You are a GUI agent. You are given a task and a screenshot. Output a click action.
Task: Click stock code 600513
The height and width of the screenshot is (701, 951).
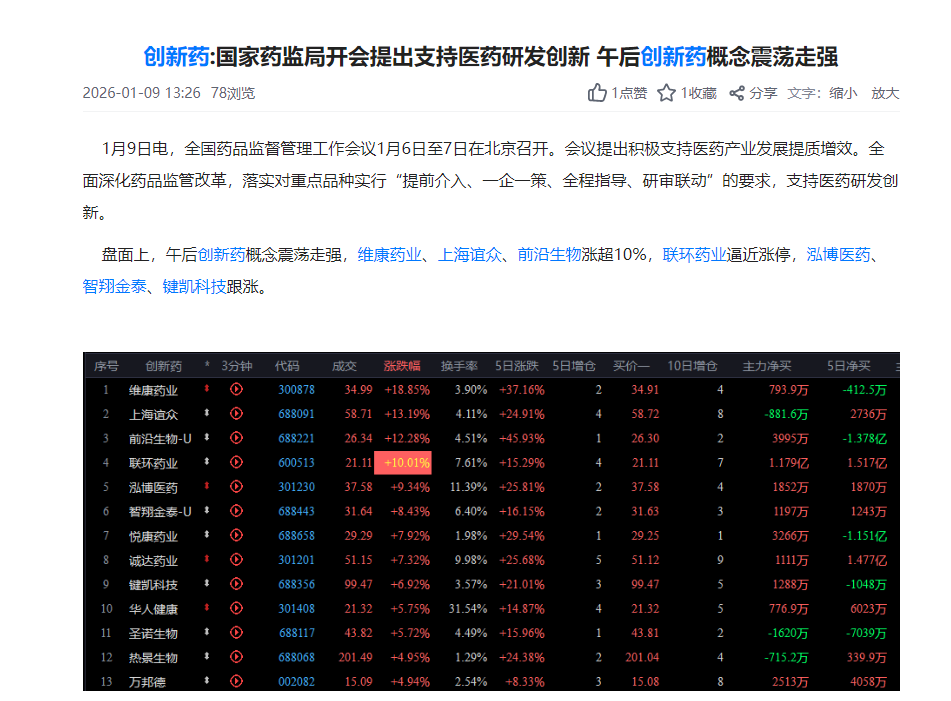click(297, 463)
